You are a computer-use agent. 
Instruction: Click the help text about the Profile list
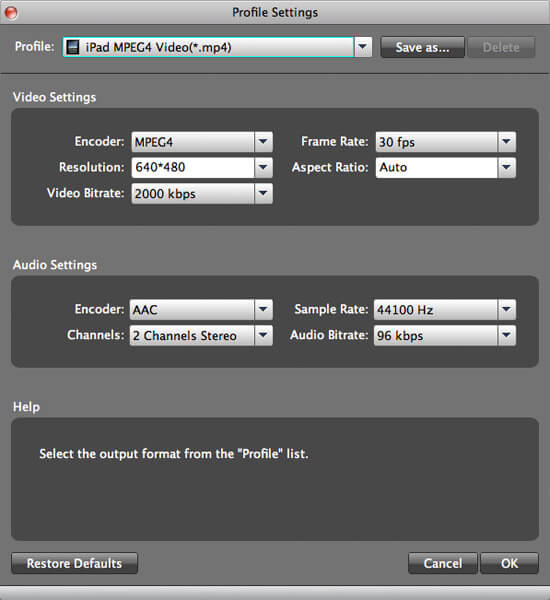(x=174, y=454)
